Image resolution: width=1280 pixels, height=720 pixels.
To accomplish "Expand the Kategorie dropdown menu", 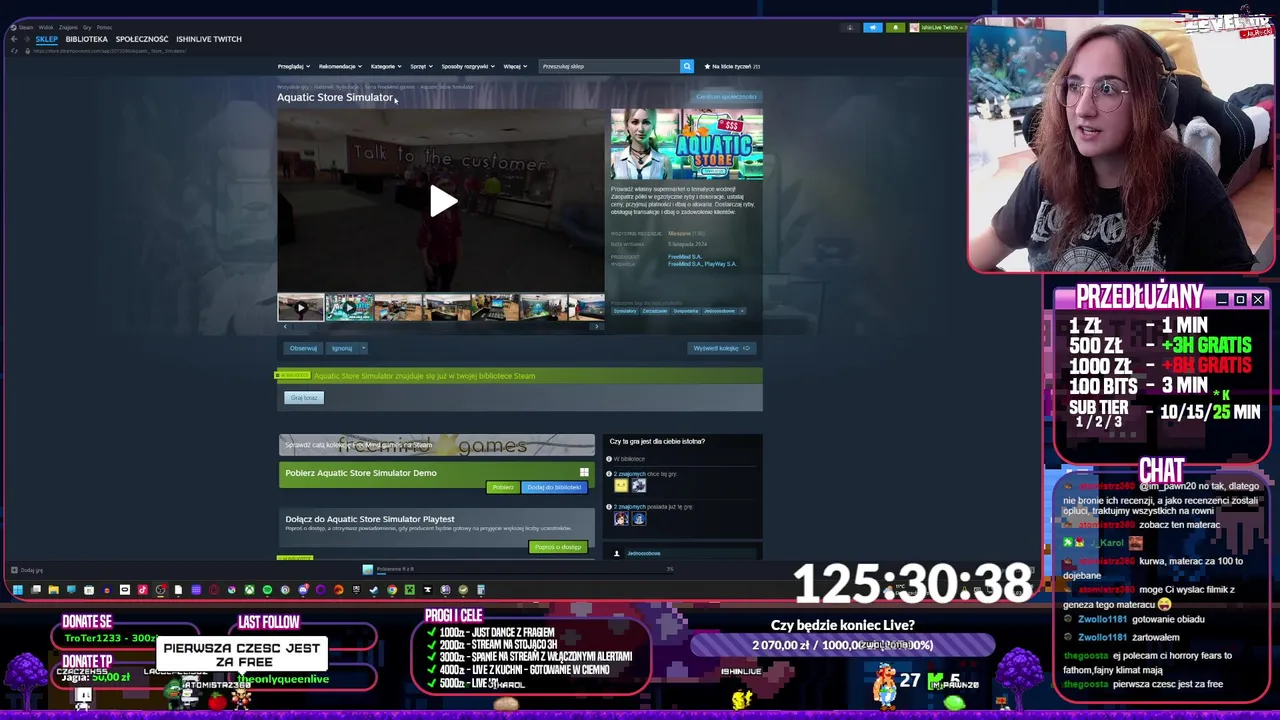I will click(385, 66).
